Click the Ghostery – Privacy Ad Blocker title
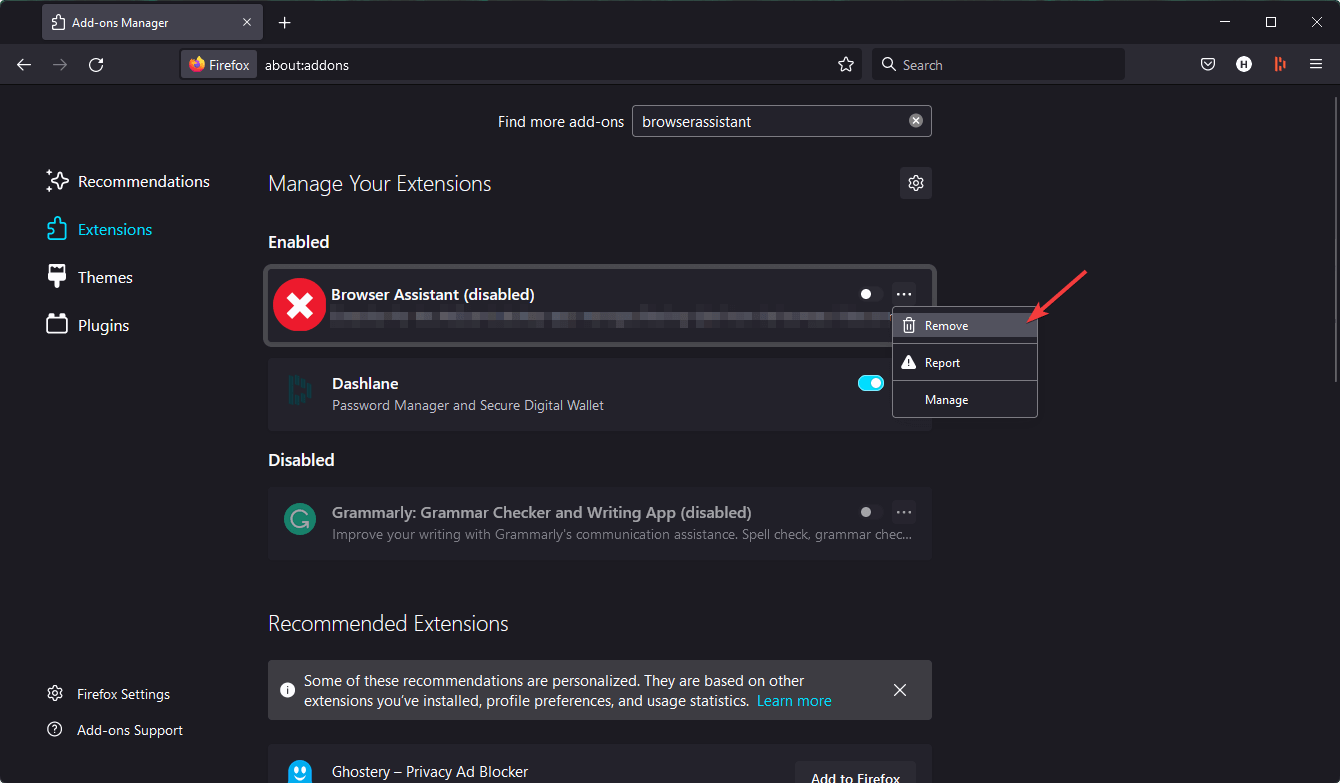Viewport: 1340px width, 783px height. 430,771
